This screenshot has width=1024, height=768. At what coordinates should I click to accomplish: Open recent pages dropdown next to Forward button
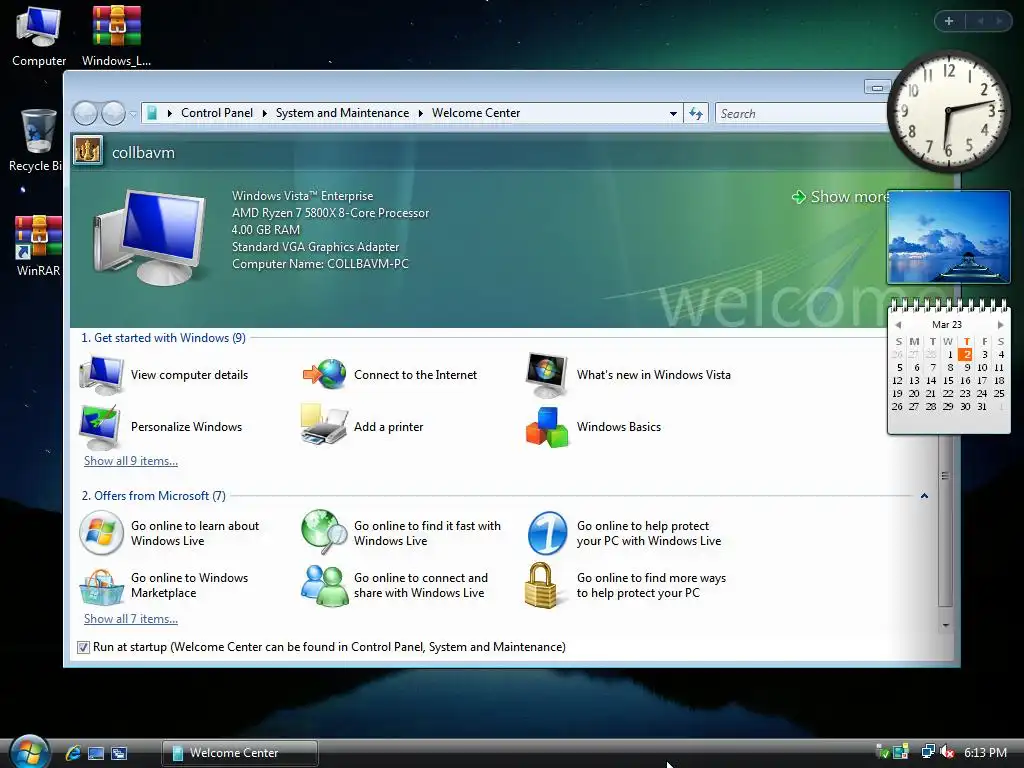[133, 114]
